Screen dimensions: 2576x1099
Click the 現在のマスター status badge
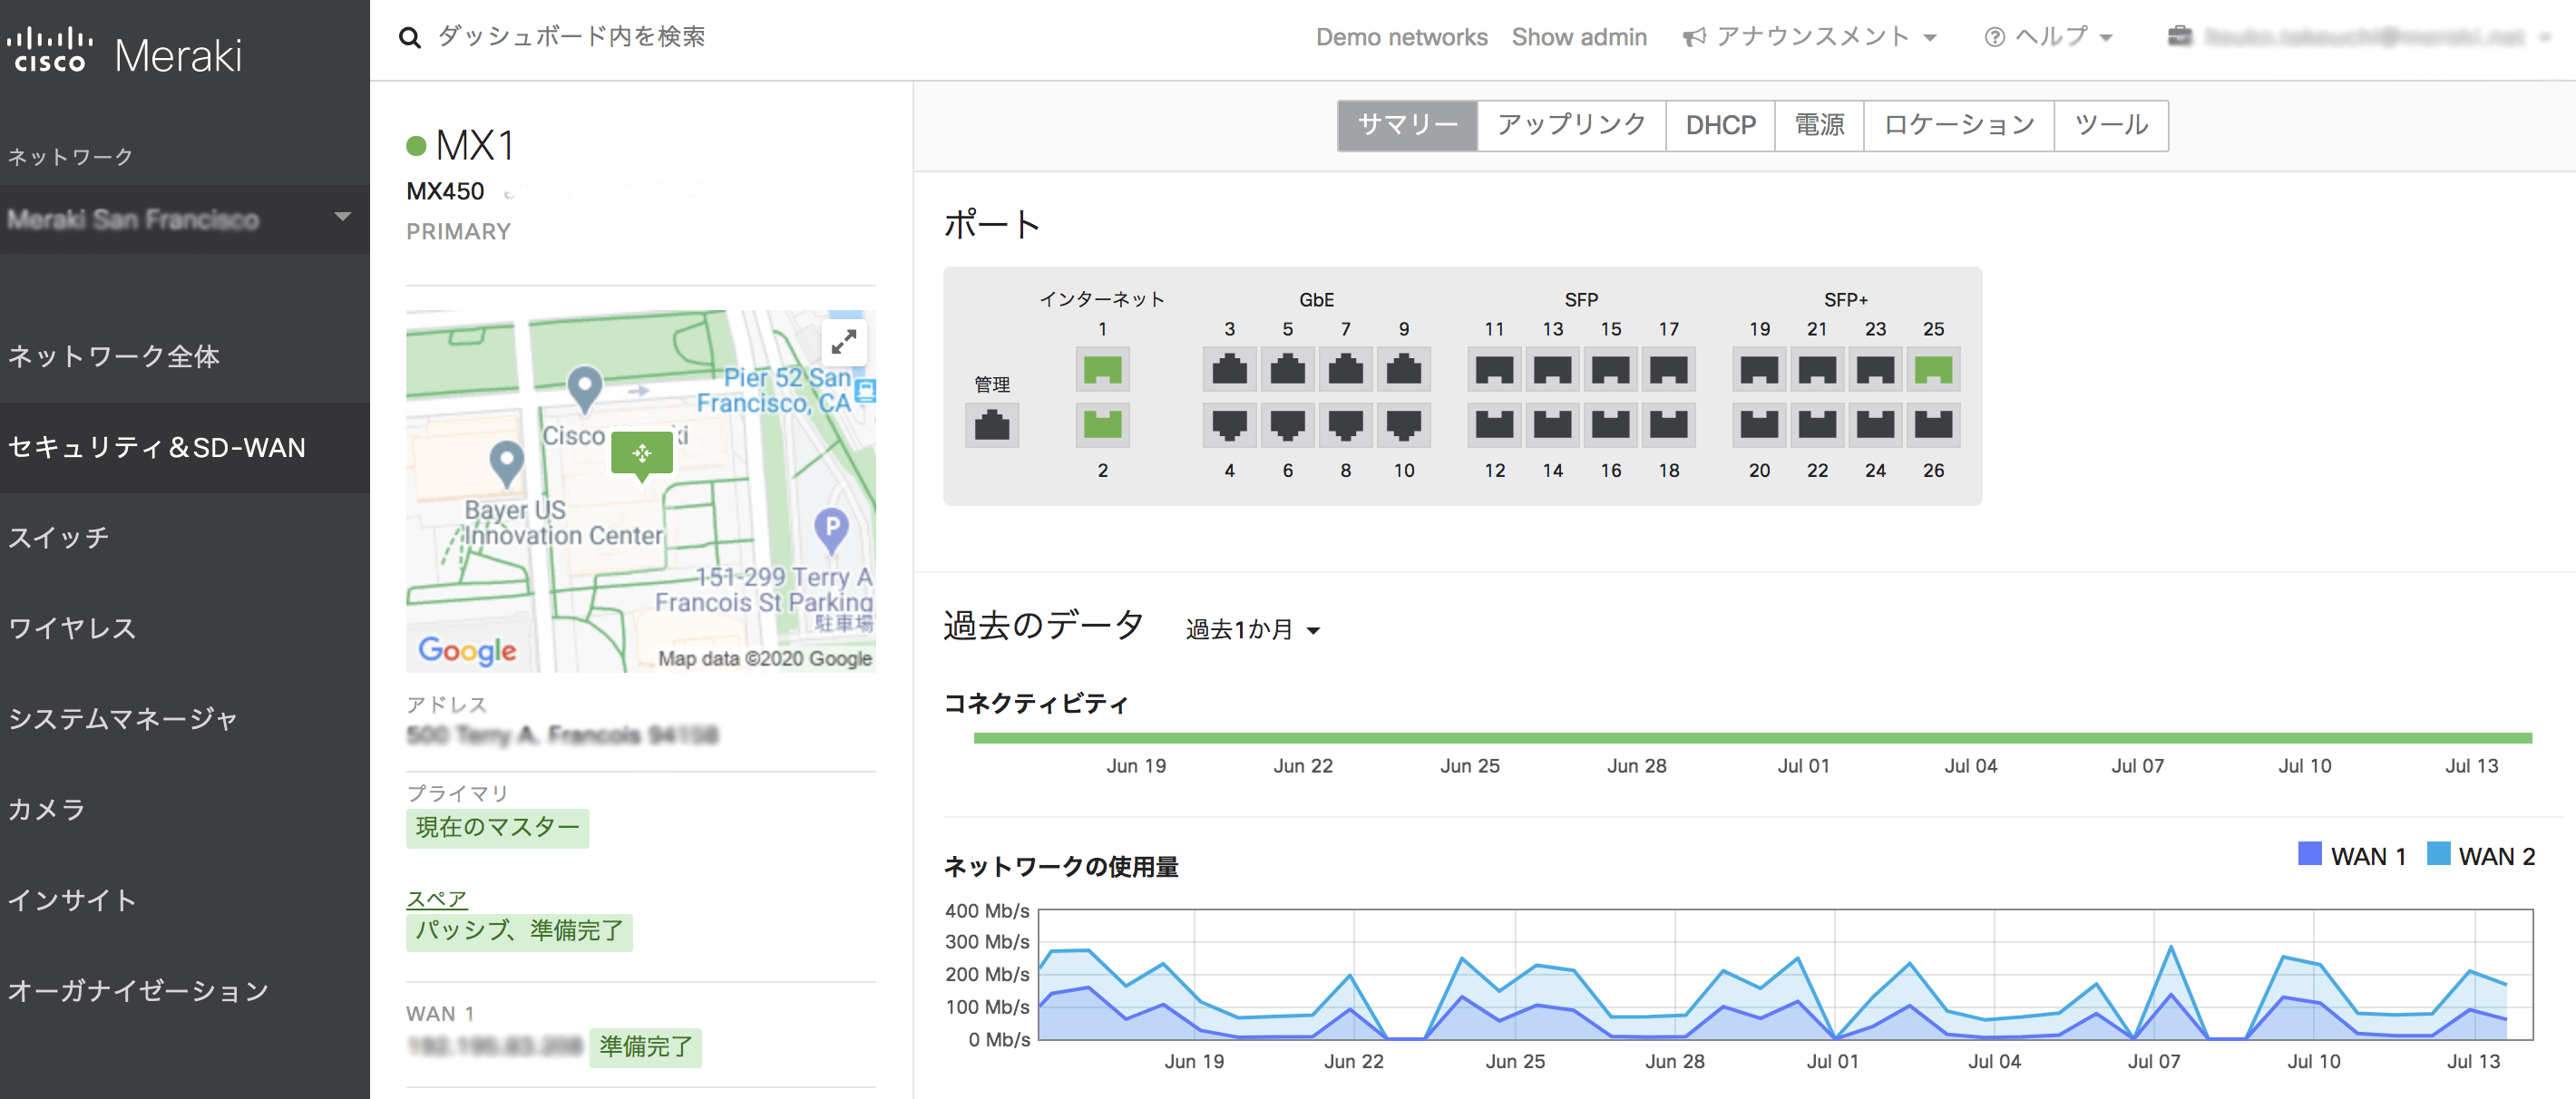point(497,828)
